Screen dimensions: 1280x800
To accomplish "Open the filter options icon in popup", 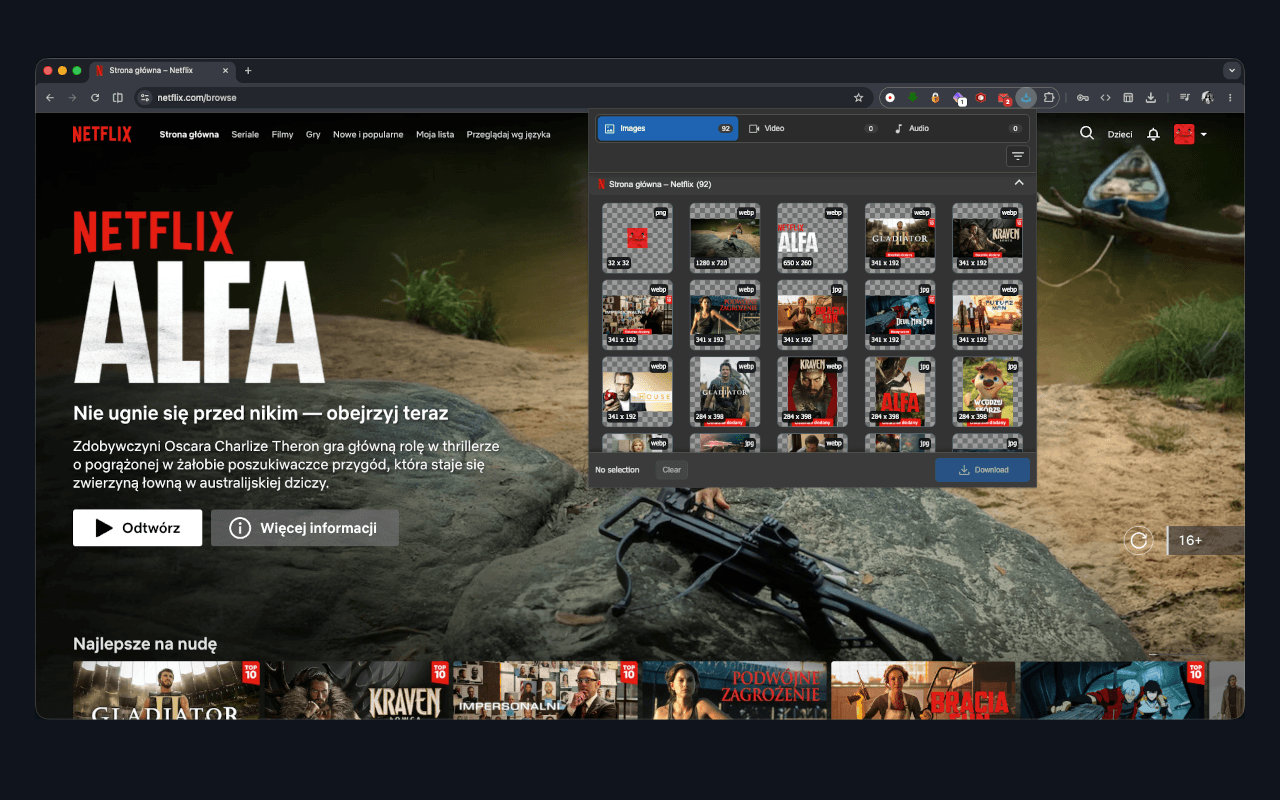I will [1017, 156].
